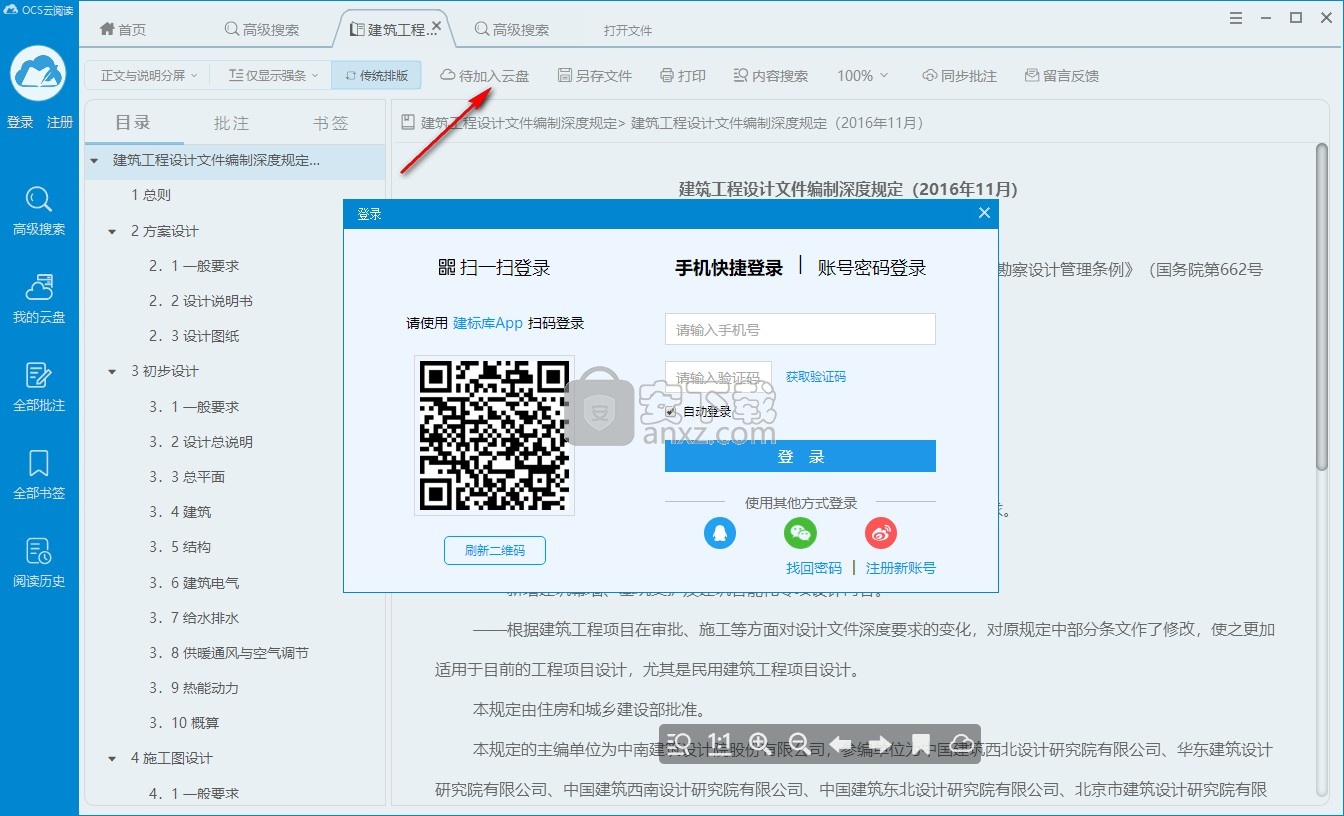Screen dimensions: 1344x816
Task: Open 全部批注 in the sidebar
Action: point(39,386)
